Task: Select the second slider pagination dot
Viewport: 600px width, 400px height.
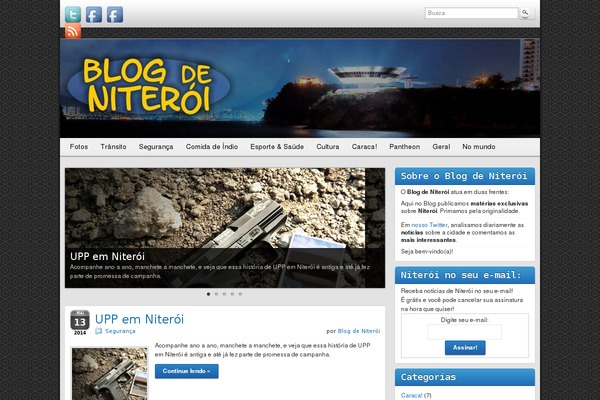Action: coord(217,294)
